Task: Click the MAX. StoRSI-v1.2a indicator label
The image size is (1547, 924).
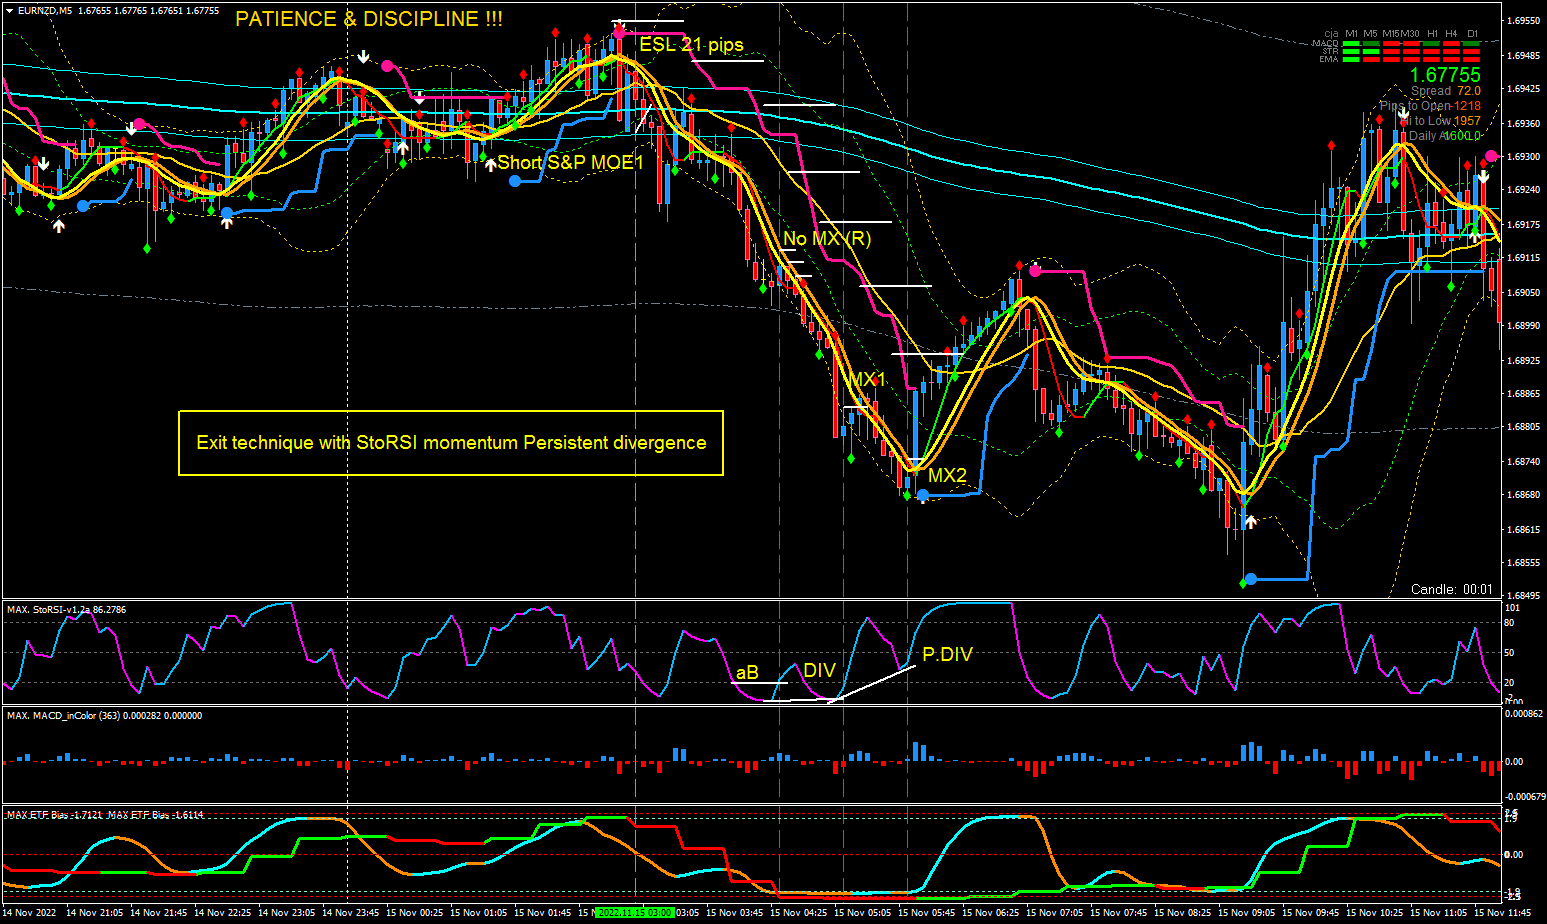Action: pos(66,609)
